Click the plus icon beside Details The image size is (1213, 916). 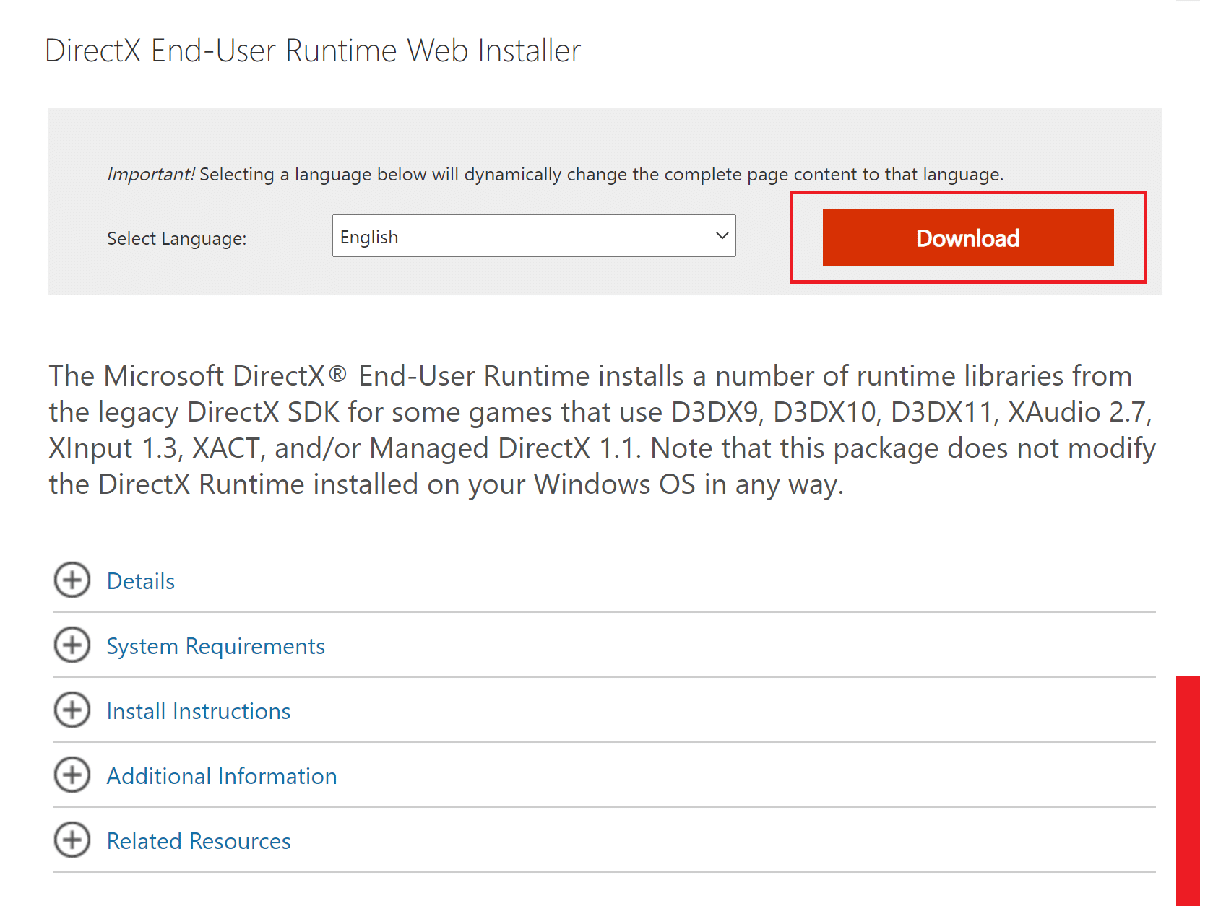tap(71, 580)
